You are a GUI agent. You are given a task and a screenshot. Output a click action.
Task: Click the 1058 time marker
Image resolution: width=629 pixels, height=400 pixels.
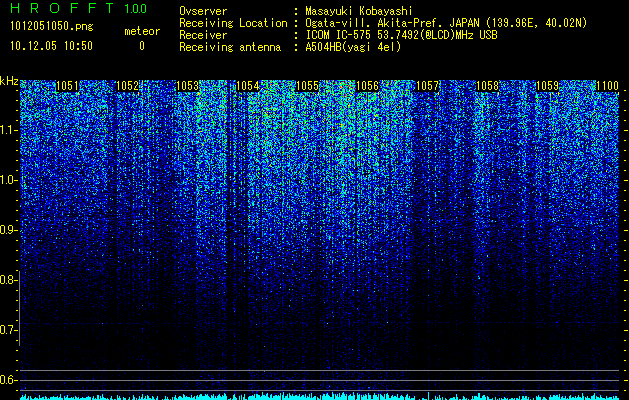tap(487, 86)
